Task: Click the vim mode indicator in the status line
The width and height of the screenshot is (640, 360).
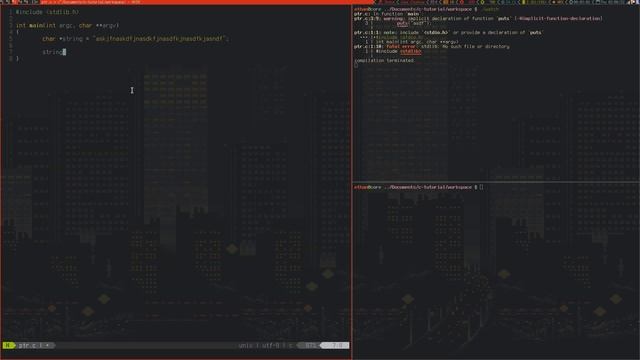Action: click(8, 345)
